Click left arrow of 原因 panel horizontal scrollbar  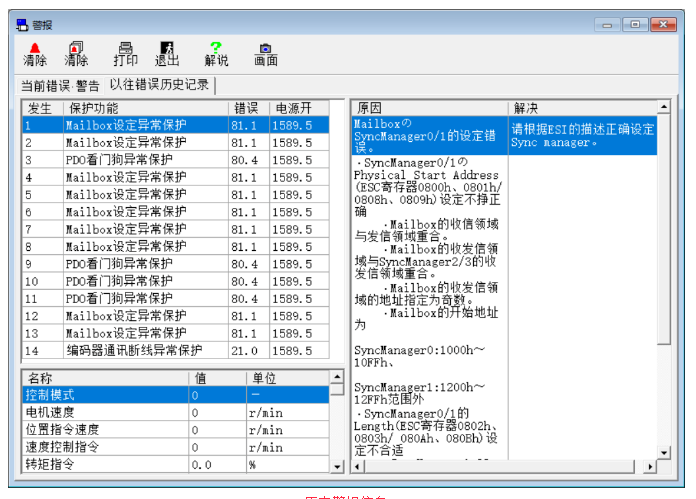point(358,467)
